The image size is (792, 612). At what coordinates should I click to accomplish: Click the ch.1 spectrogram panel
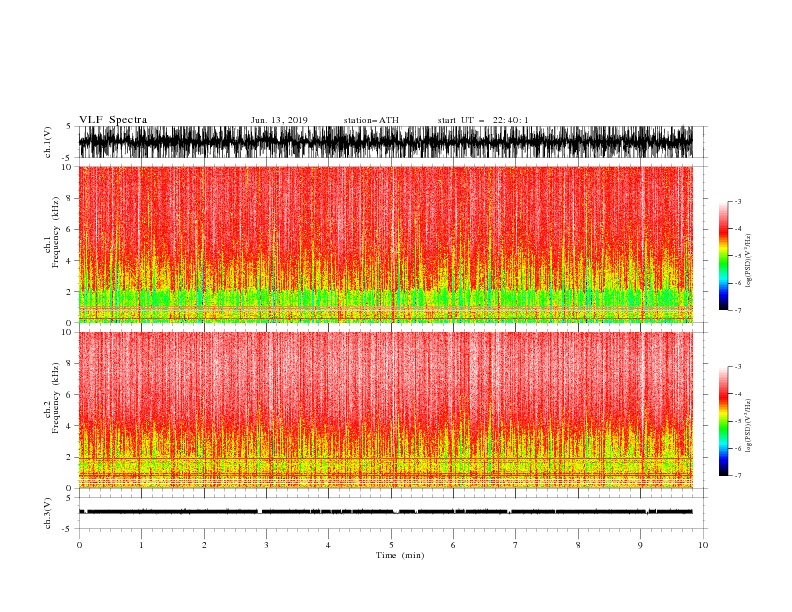tap(386, 244)
